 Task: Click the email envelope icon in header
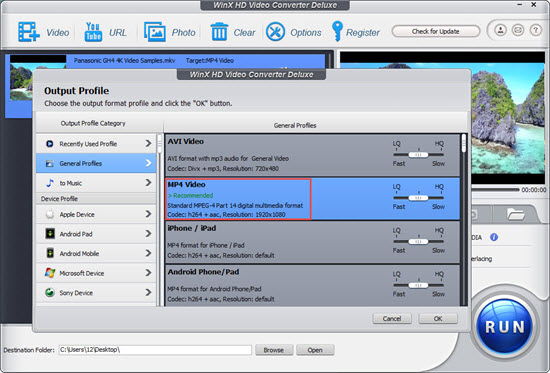tap(518, 30)
